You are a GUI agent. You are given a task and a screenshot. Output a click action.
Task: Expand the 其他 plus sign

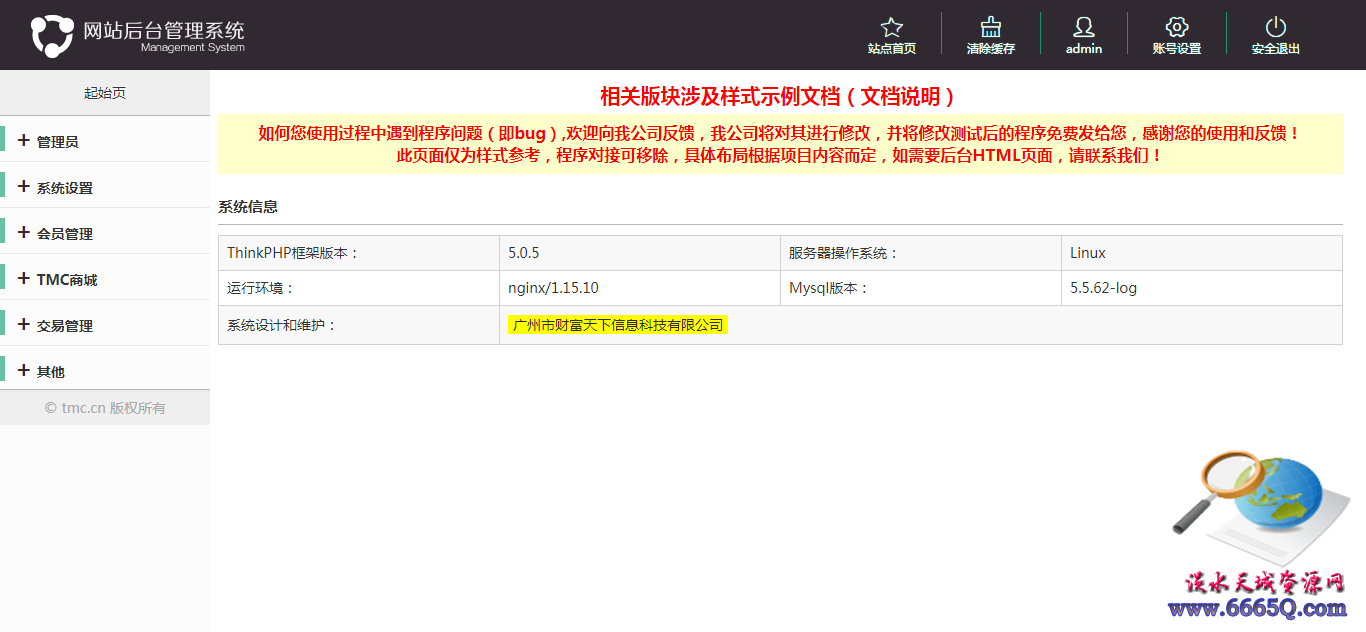24,371
